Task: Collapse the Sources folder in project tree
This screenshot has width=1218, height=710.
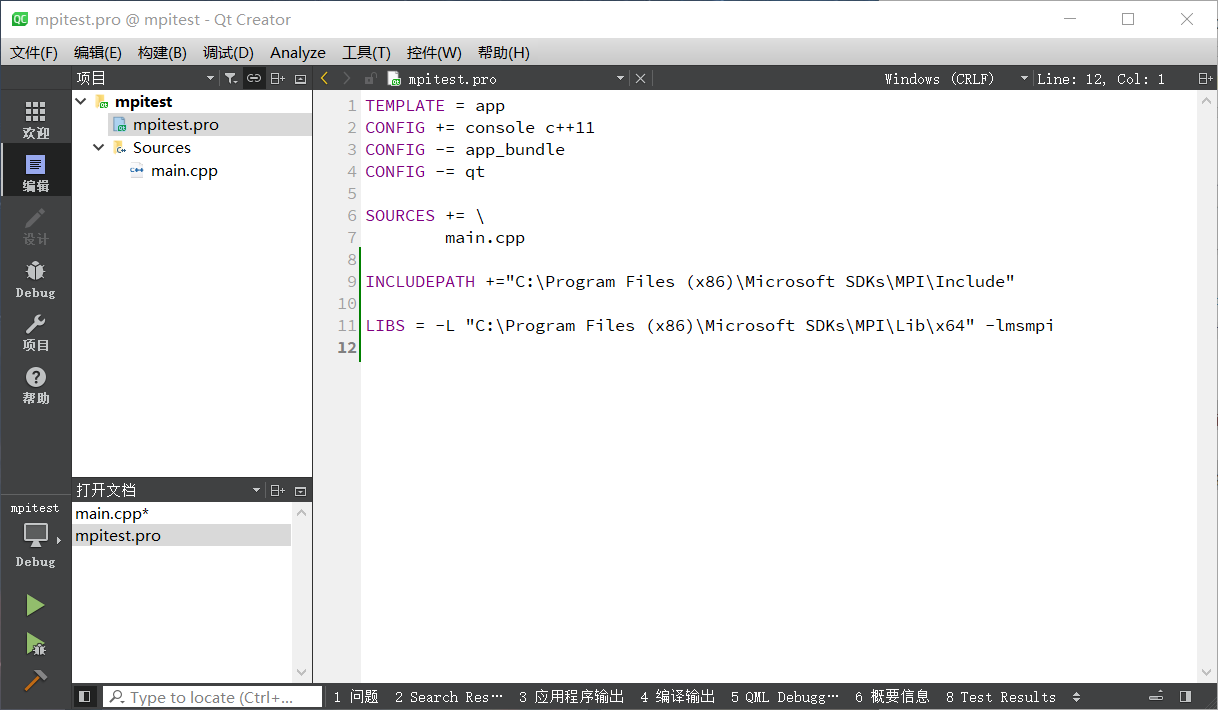Action: 98,147
